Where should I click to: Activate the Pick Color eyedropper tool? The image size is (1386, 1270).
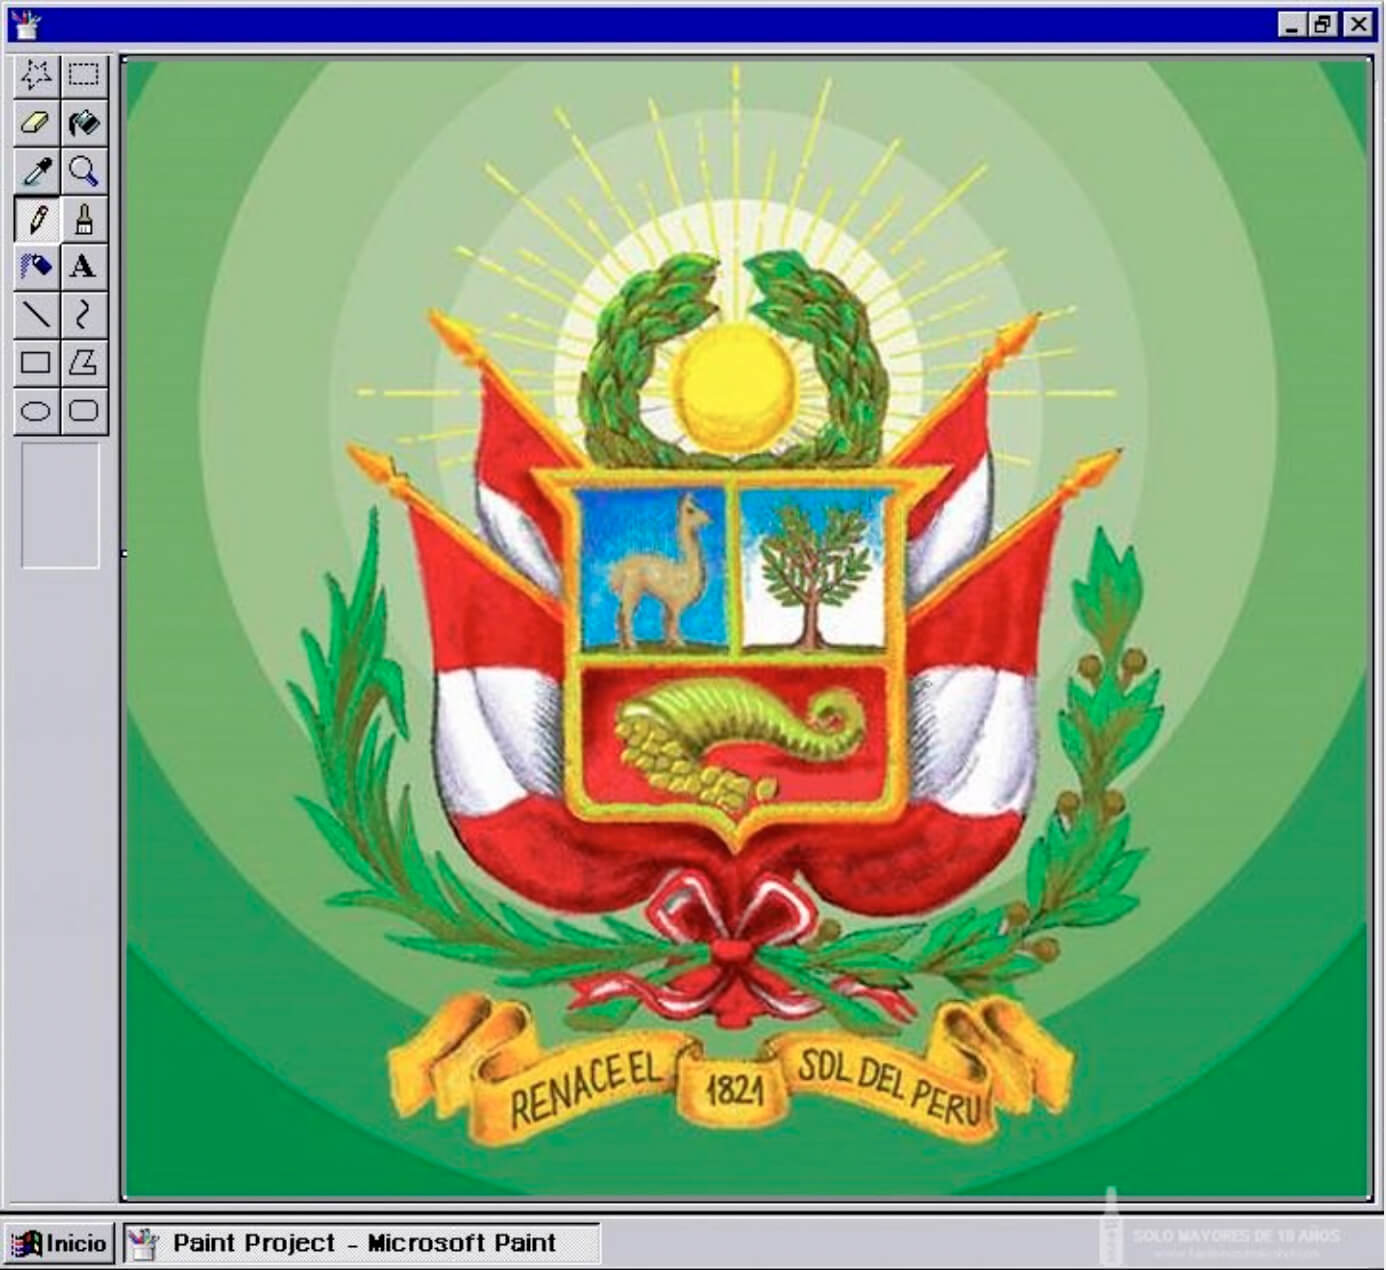tap(36, 171)
